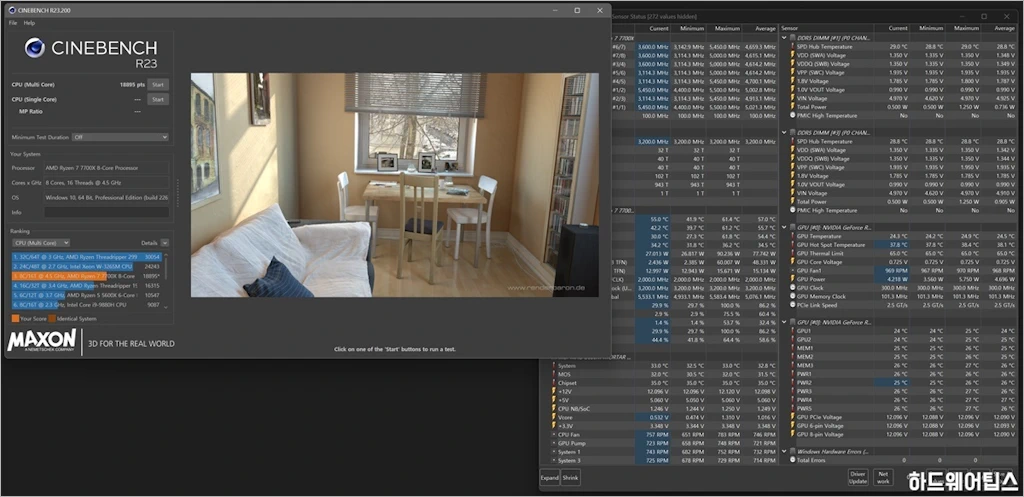
Task: Open the Minimum Test Duration dropdown
Action: pyautogui.click(x=120, y=137)
